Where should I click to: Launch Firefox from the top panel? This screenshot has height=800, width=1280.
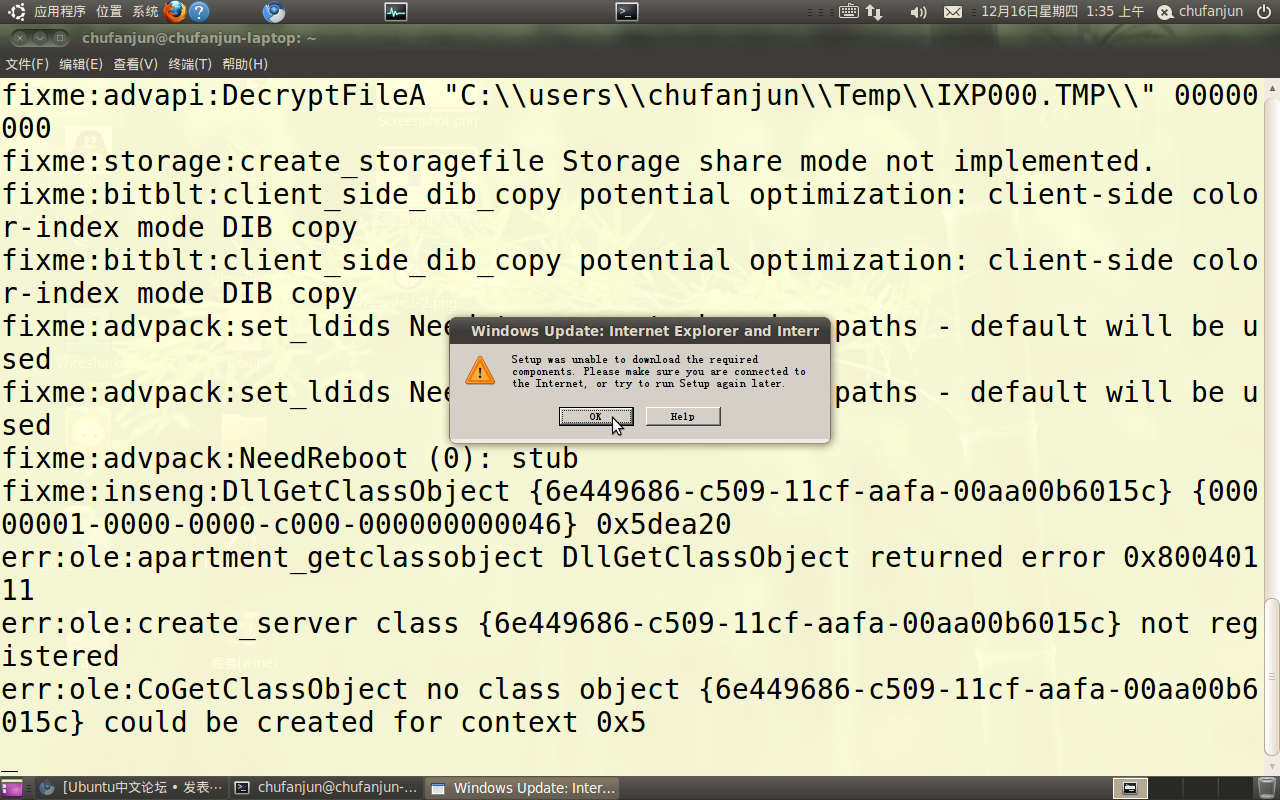coord(175,12)
